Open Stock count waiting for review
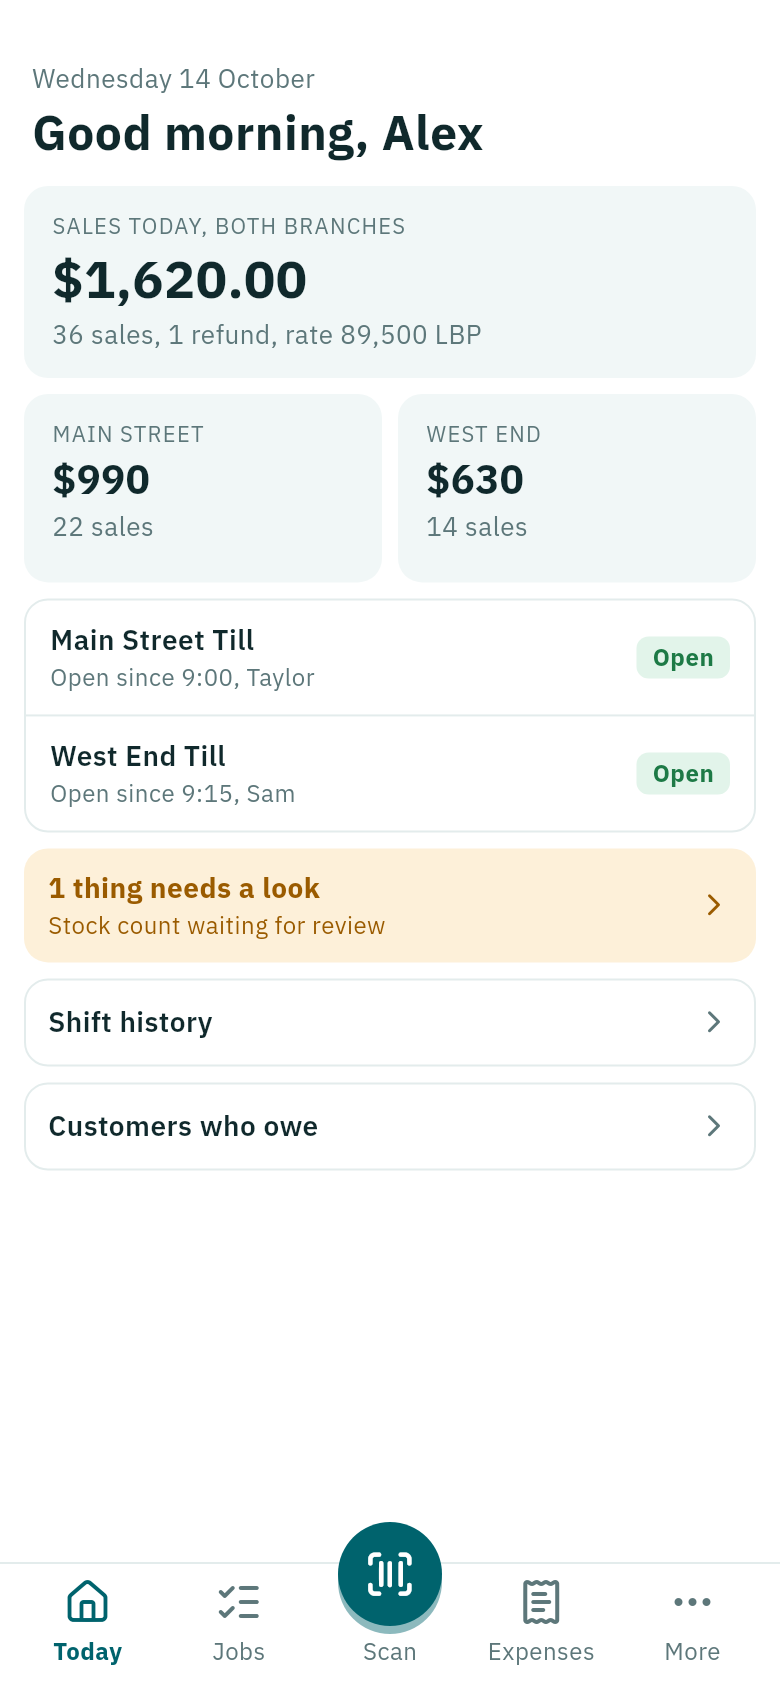Viewport: 780px width, 1688px height. tap(217, 926)
